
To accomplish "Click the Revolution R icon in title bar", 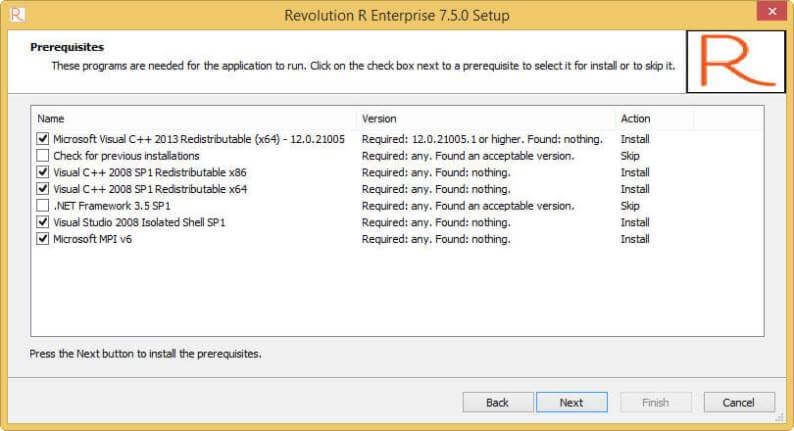I will (x=15, y=15).
